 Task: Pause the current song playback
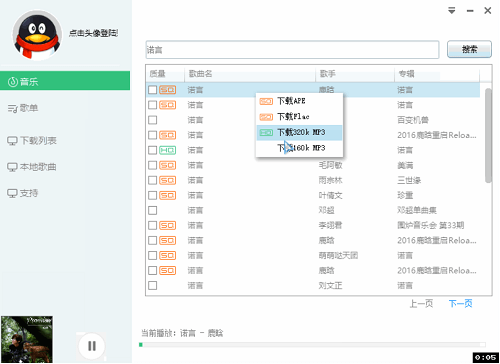point(92,346)
